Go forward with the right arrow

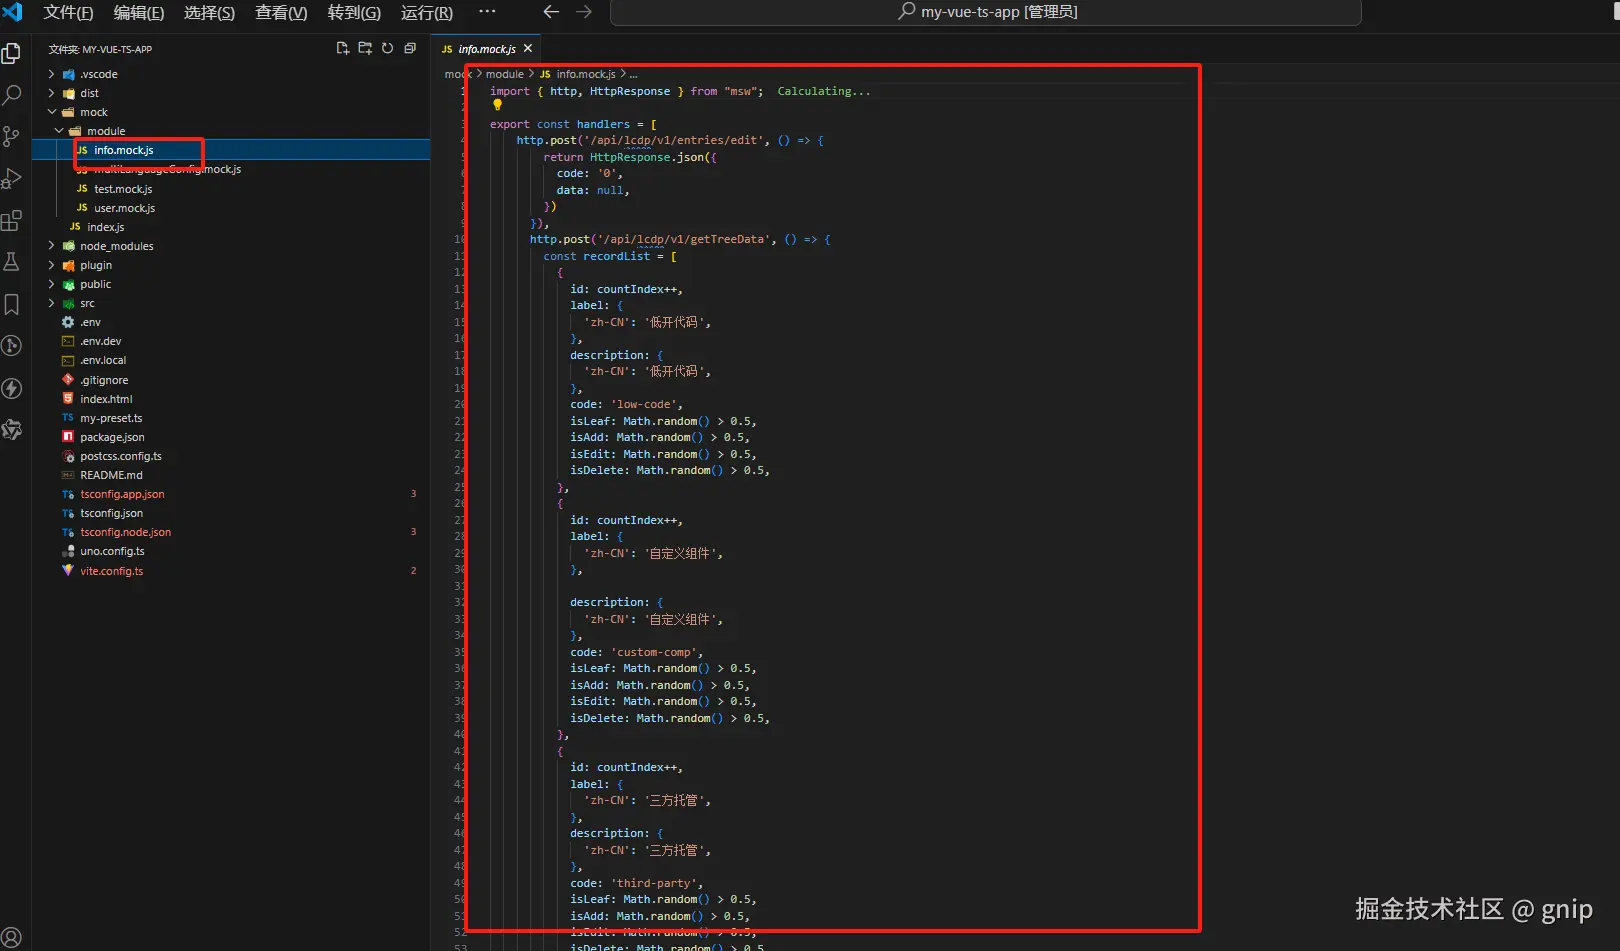(584, 12)
